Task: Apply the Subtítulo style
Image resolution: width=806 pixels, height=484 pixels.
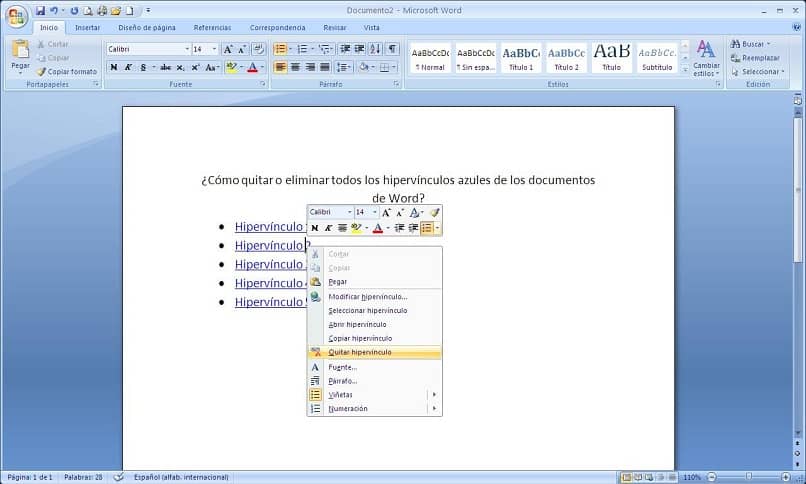Action: pos(657,58)
